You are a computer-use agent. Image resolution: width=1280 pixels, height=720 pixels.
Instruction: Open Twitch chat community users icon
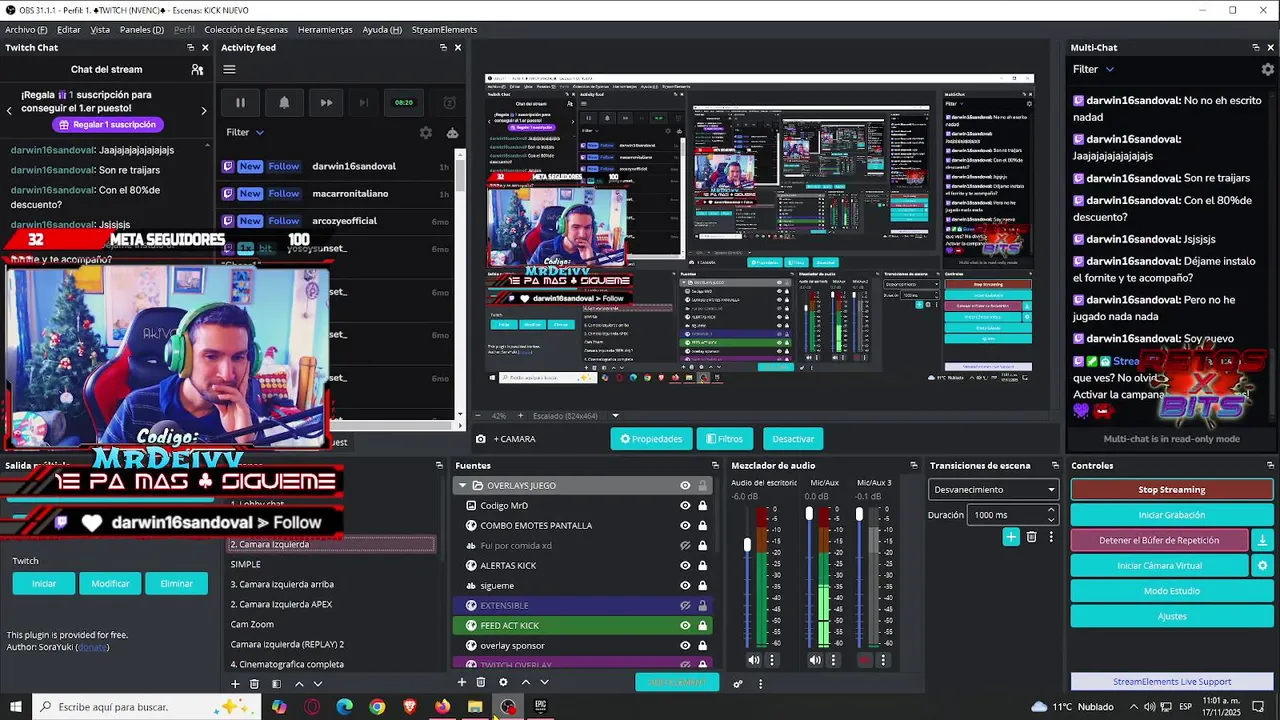tap(197, 69)
